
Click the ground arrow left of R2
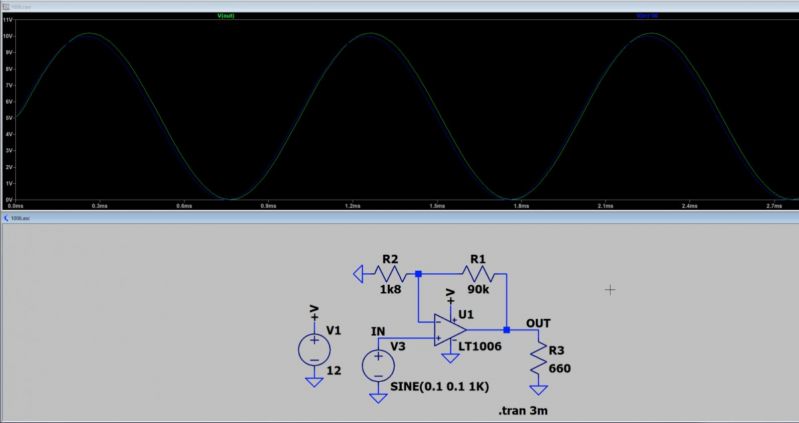tap(357, 272)
